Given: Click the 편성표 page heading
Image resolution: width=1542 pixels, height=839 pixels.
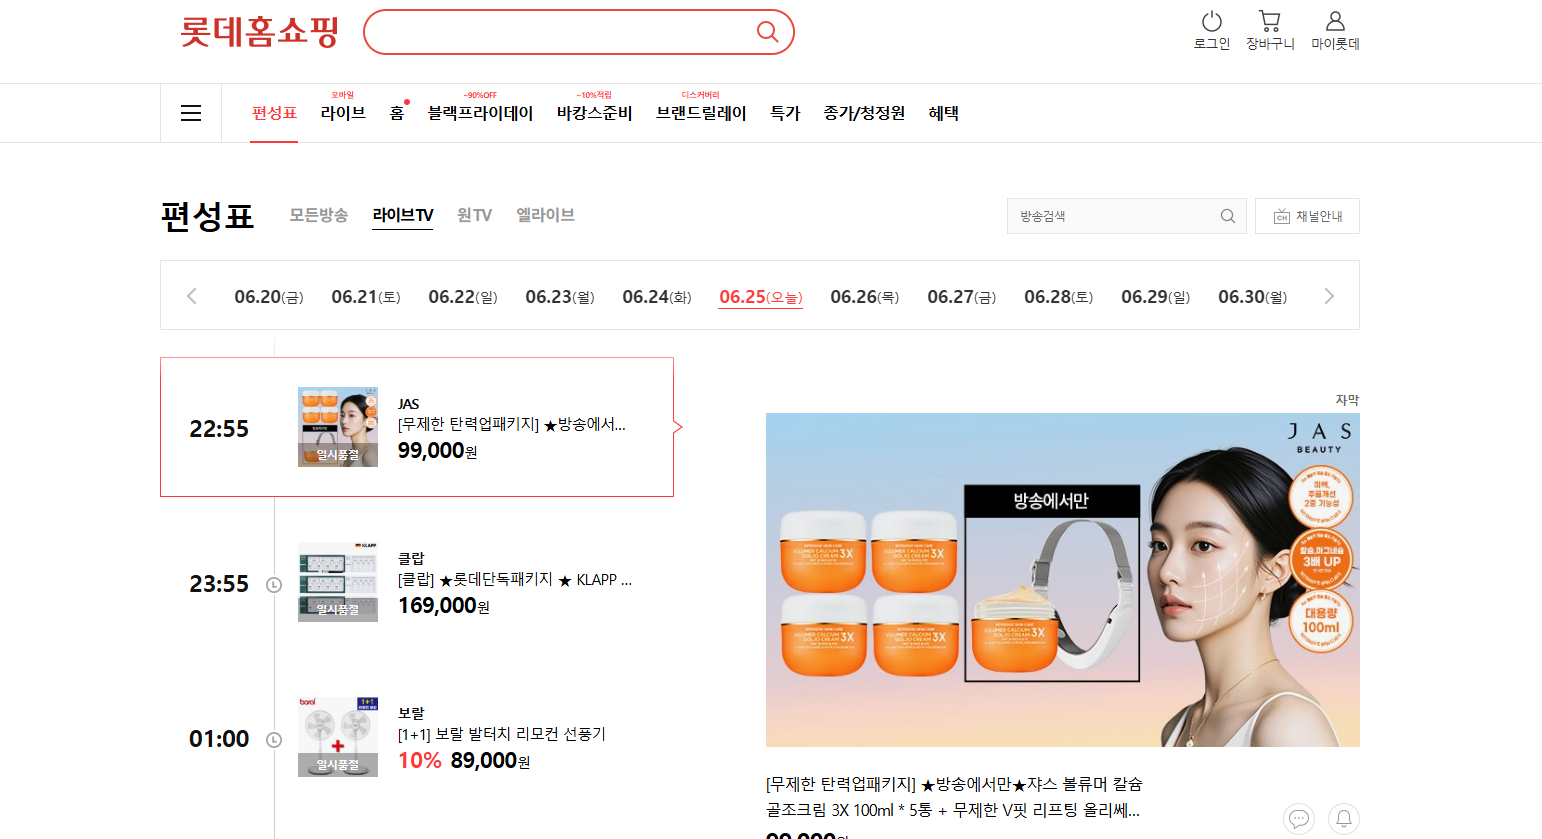Looking at the screenshot, I should click(208, 216).
